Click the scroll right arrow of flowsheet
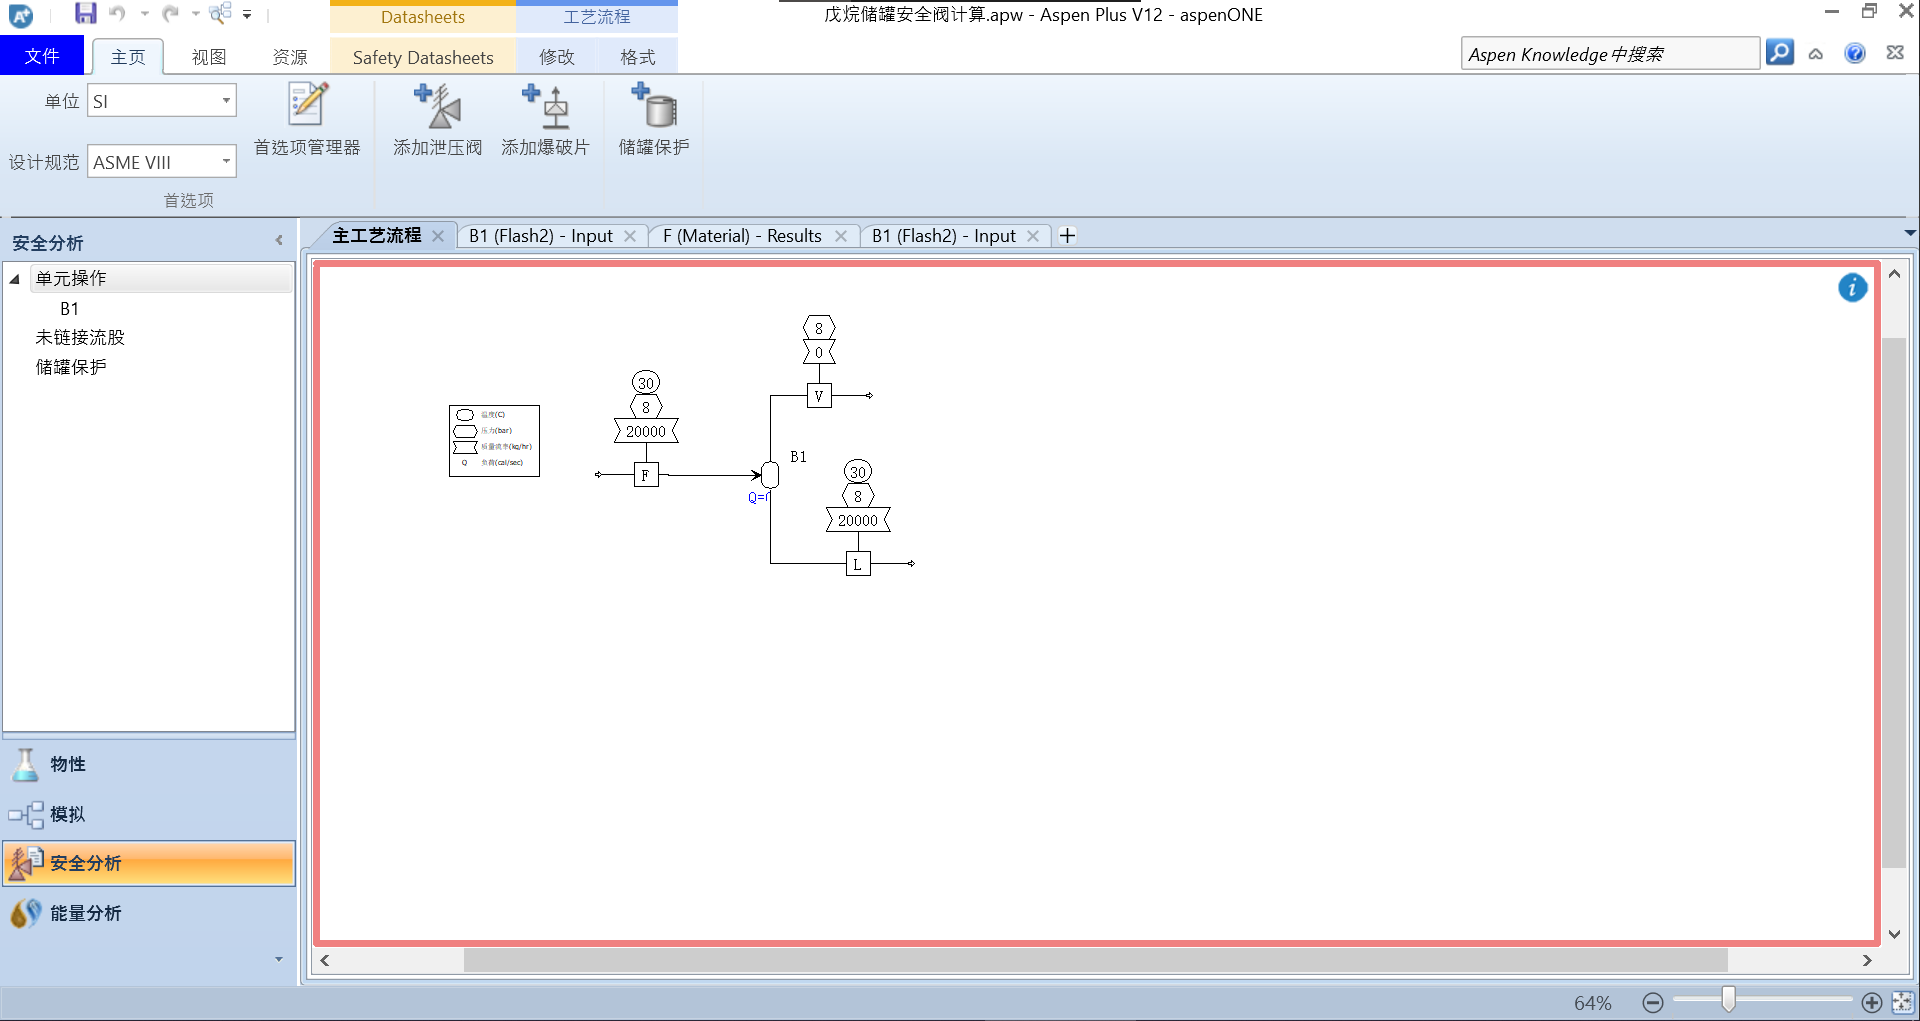 tap(1867, 960)
